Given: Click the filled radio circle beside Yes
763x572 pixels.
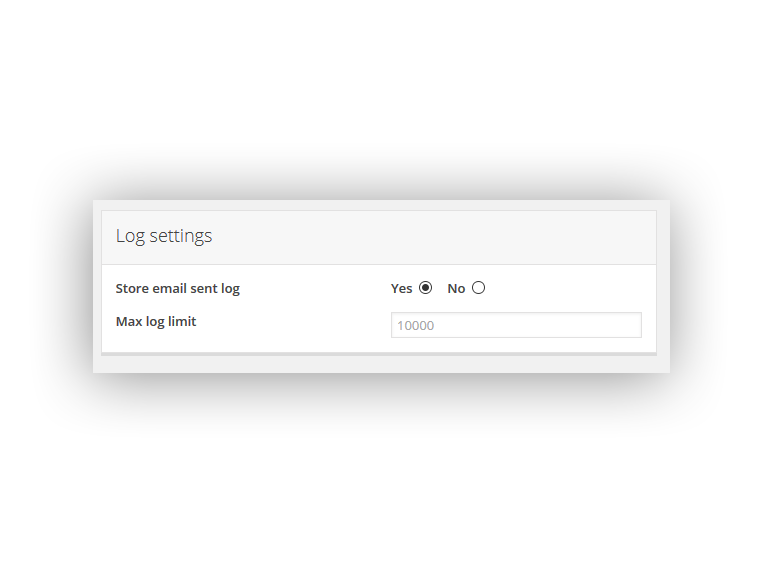Looking at the screenshot, I should 426,288.
